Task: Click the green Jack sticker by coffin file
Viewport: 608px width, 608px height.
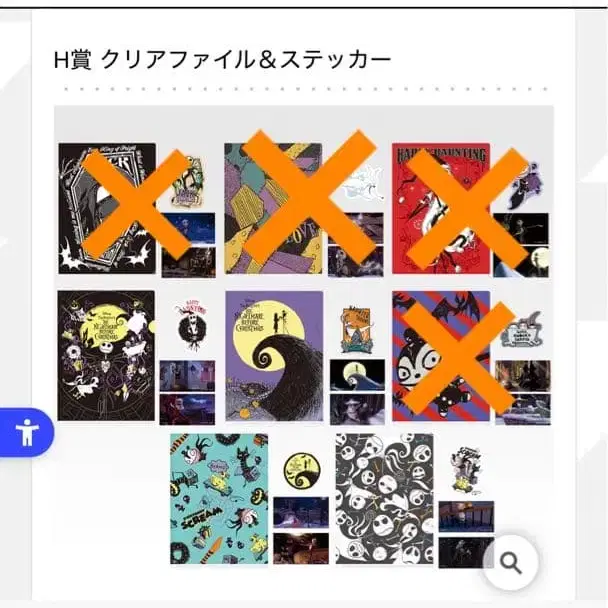Action: [x=189, y=181]
